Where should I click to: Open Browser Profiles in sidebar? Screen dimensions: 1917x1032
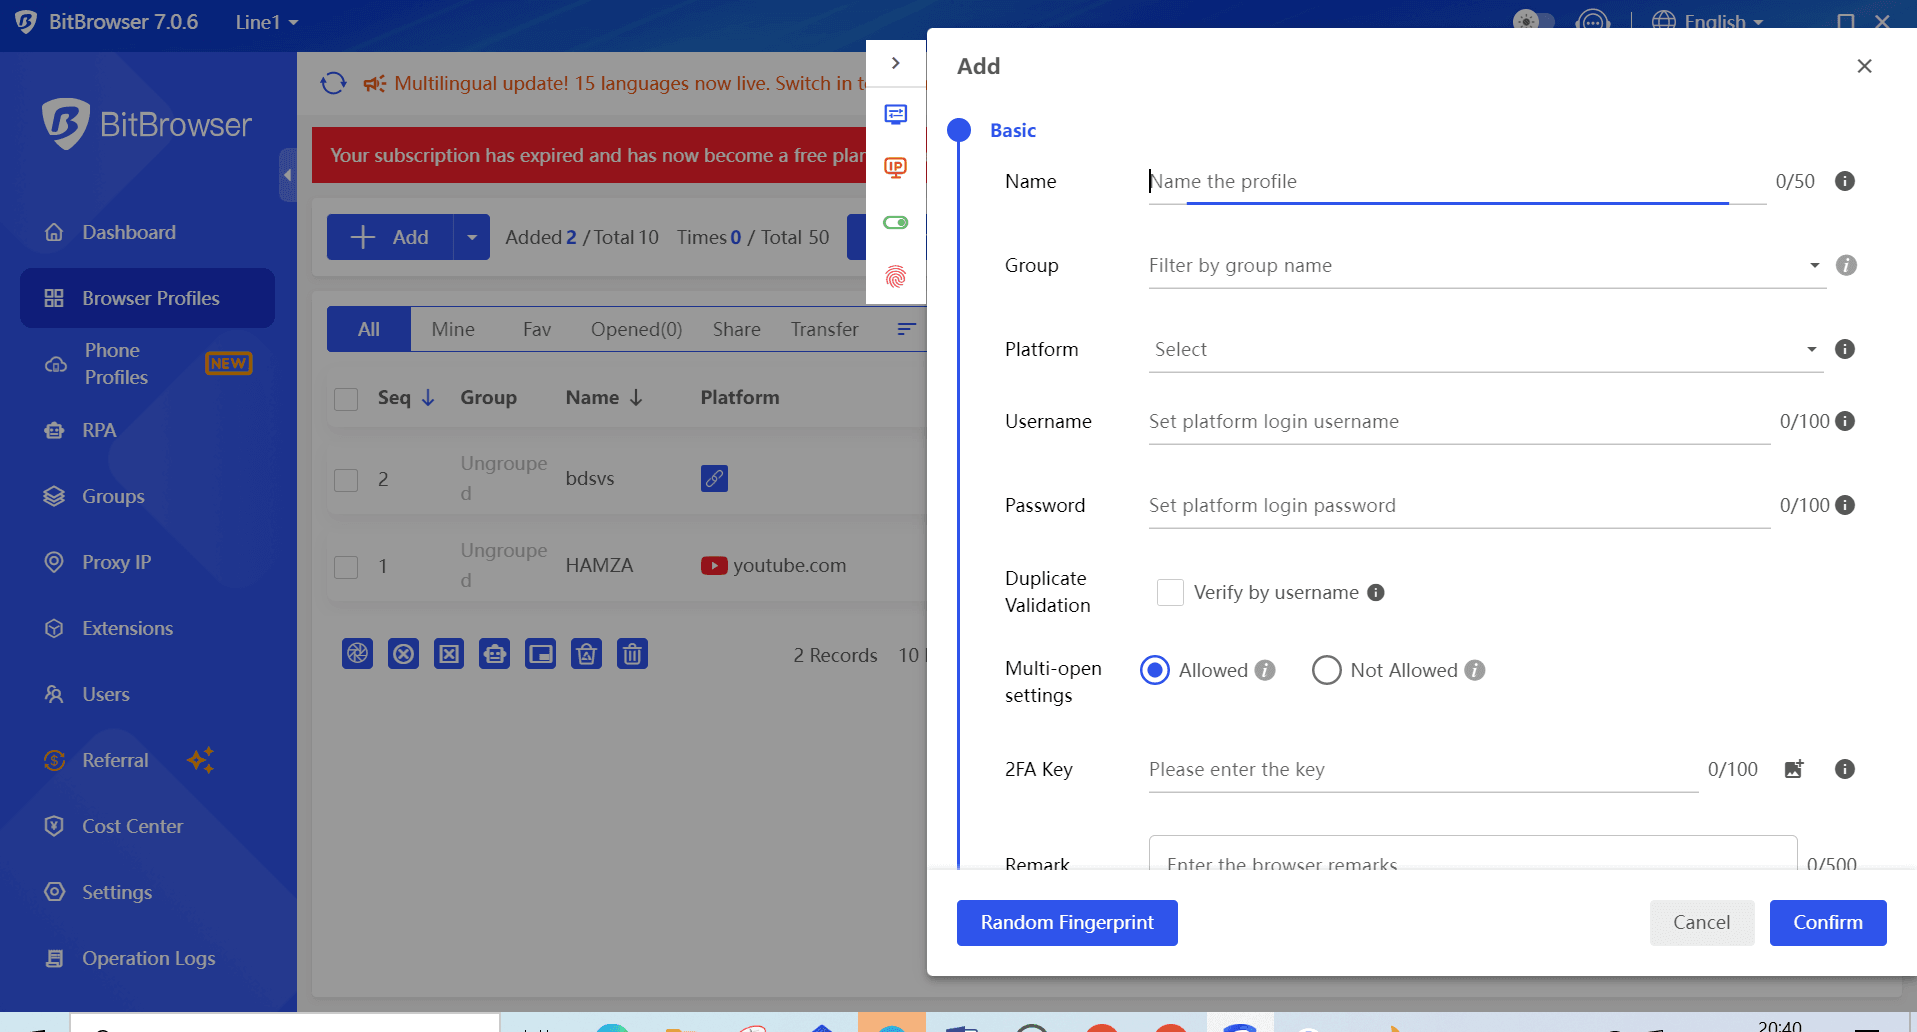pyautogui.click(x=147, y=298)
